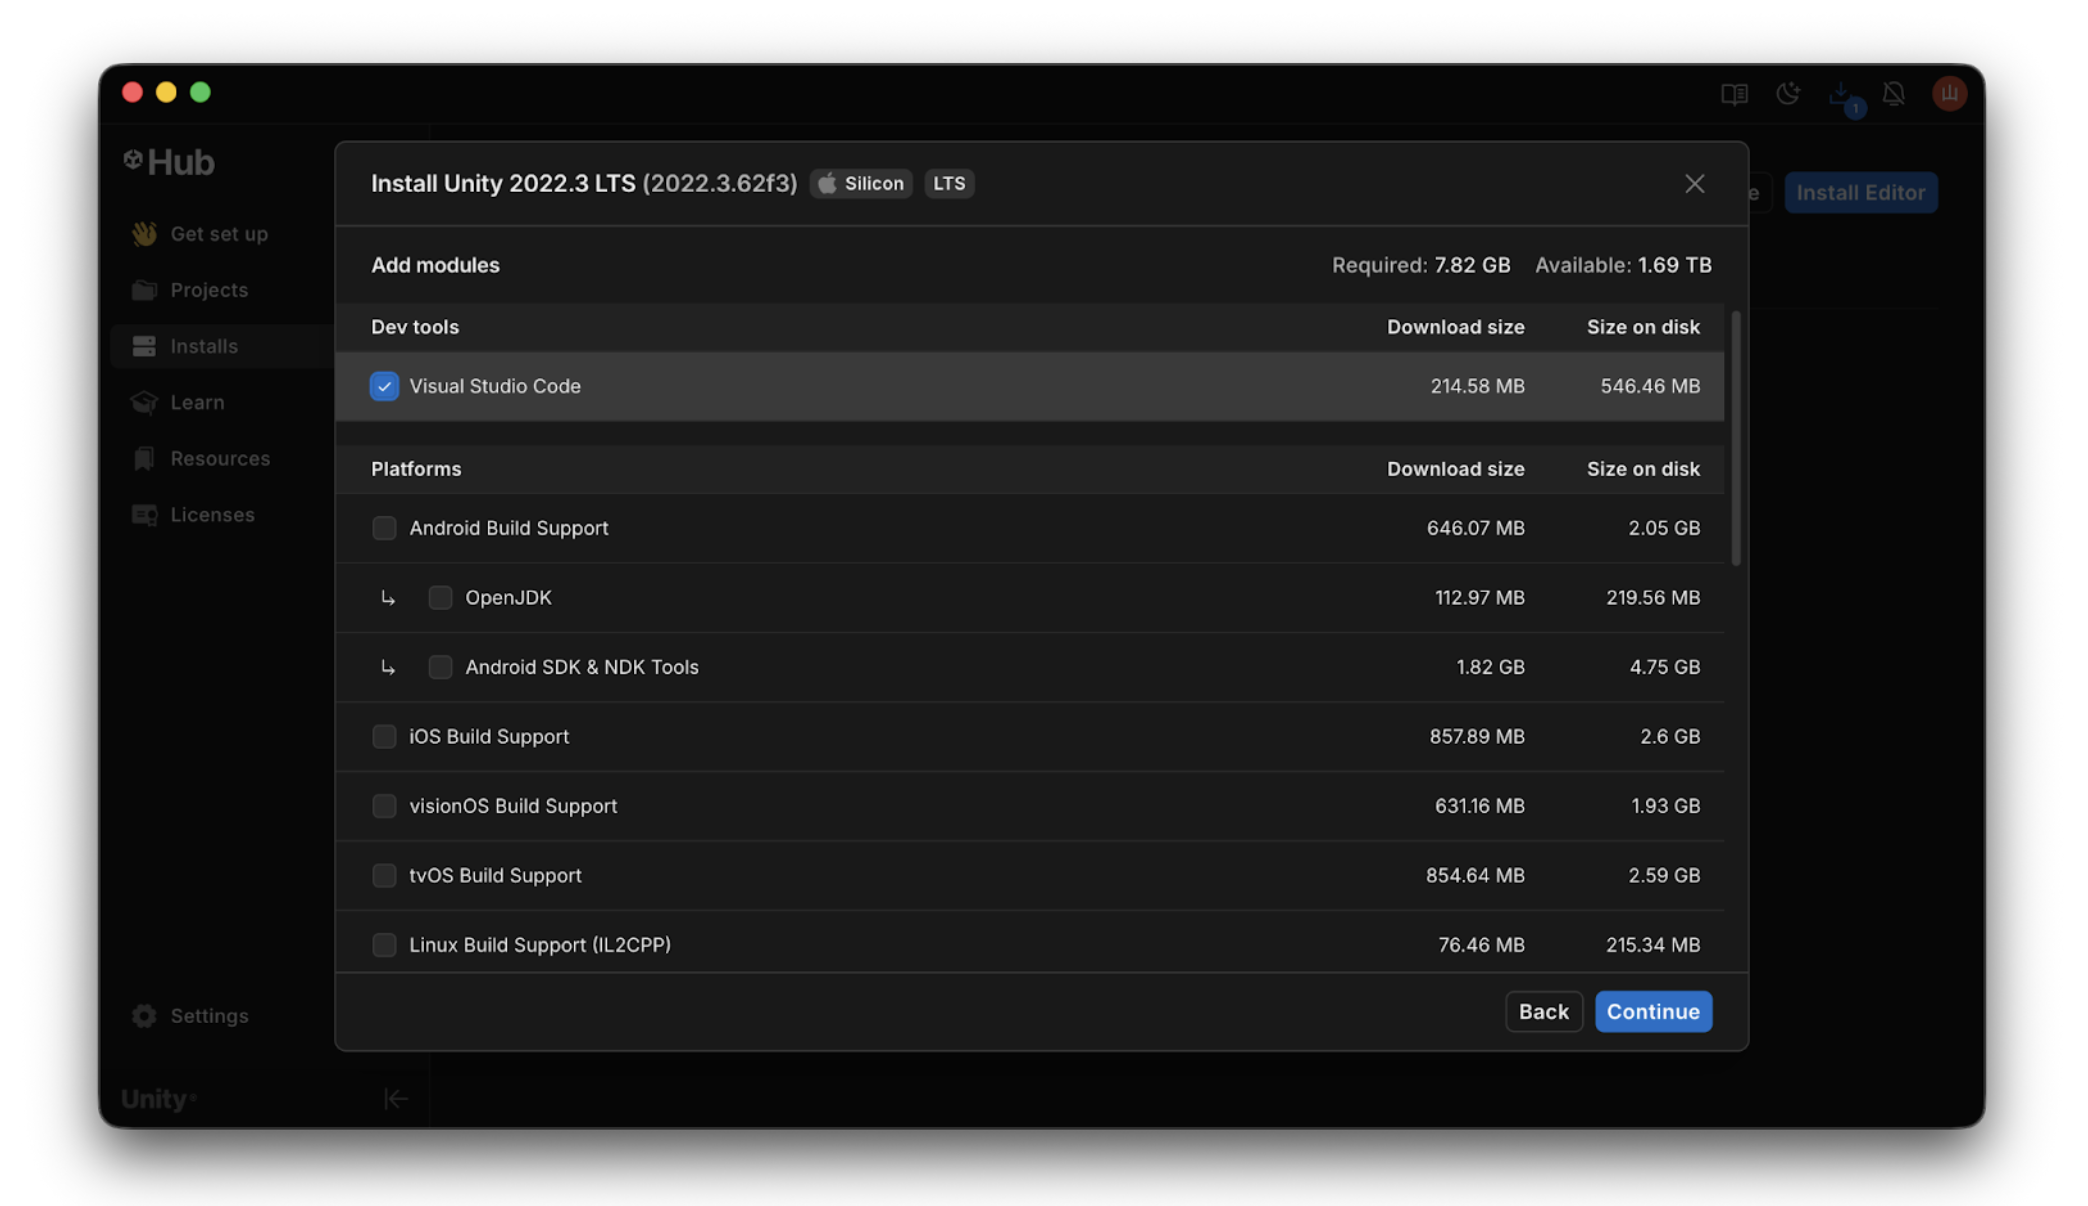The height and width of the screenshot is (1206, 2088).
Task: Check the OpenJDK sub-module
Action: coord(440,597)
